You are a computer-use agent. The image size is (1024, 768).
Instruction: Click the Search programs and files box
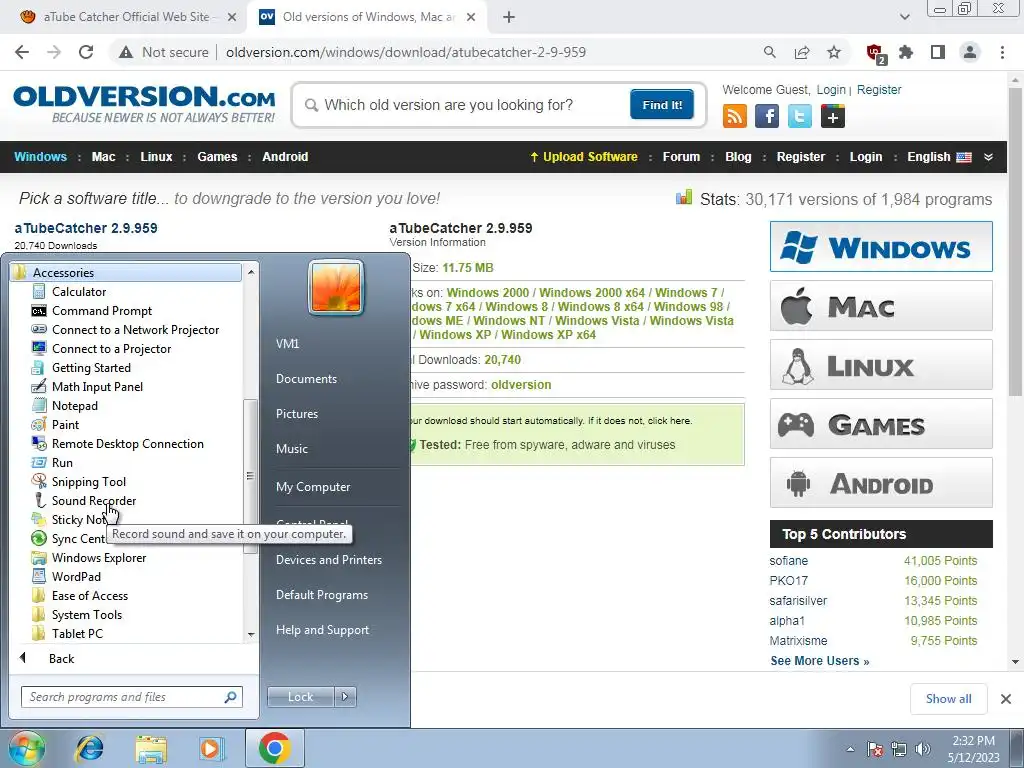pos(131,697)
